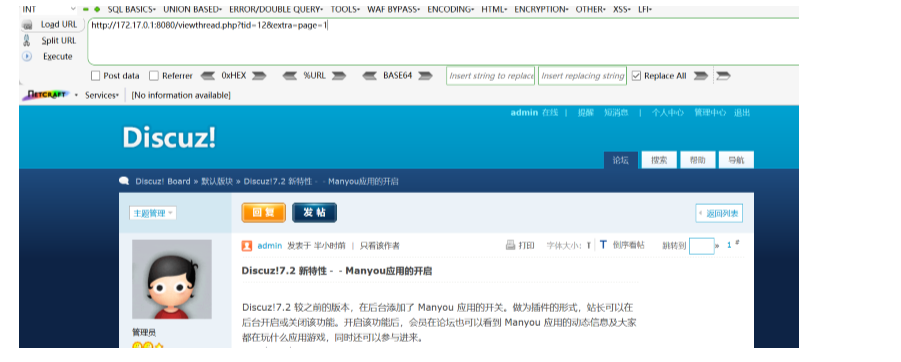Viewport: 901px width, 362px height.
Task: Click the small T font size icon
Action: (x=588, y=245)
